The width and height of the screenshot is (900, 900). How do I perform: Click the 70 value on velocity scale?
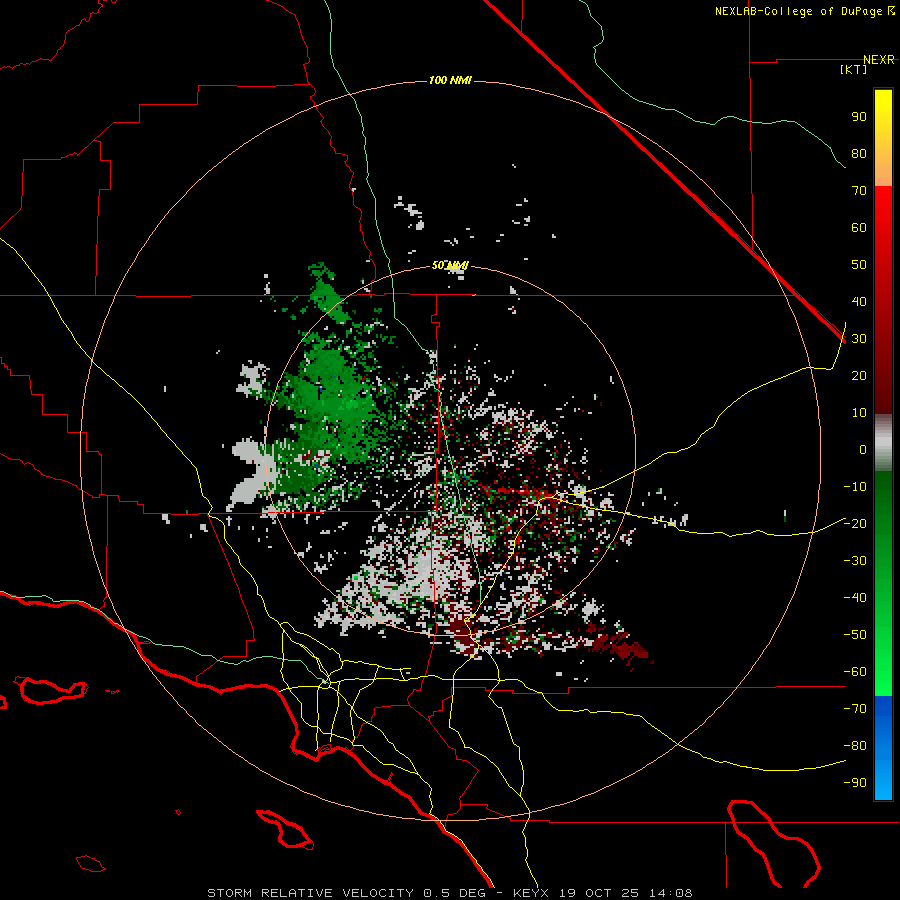tap(859, 191)
